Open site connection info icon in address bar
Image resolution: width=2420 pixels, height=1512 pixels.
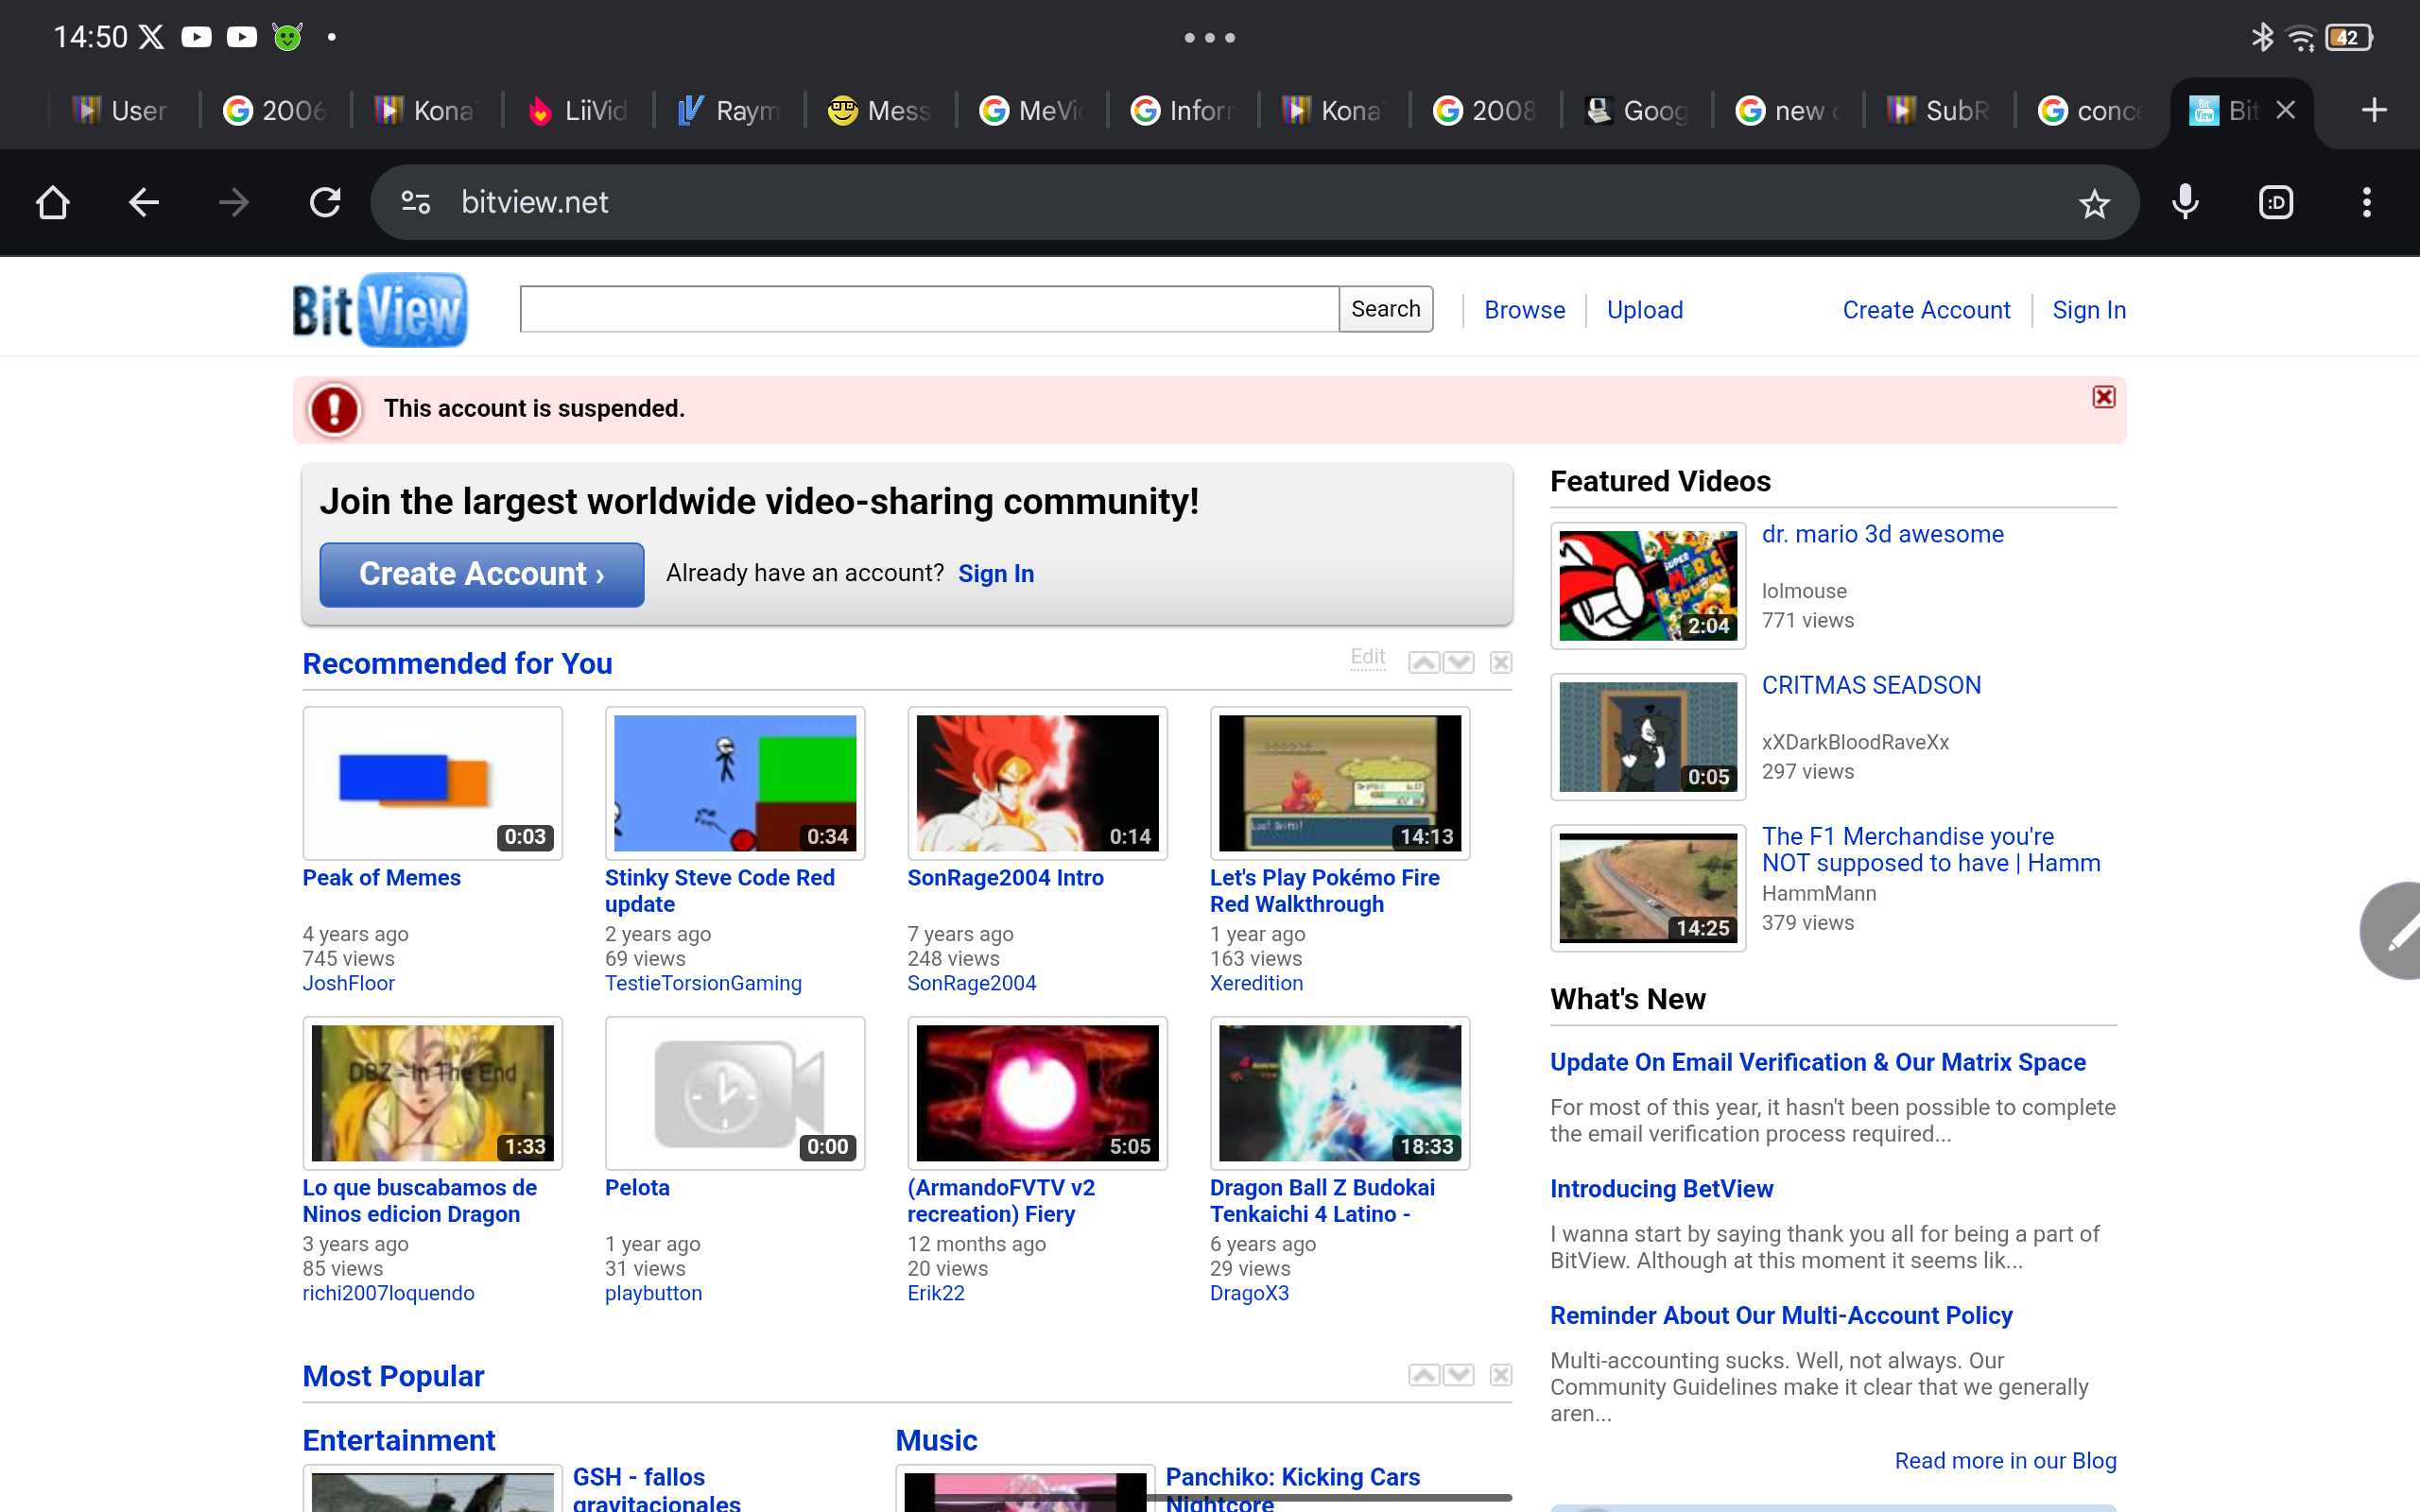click(x=415, y=202)
